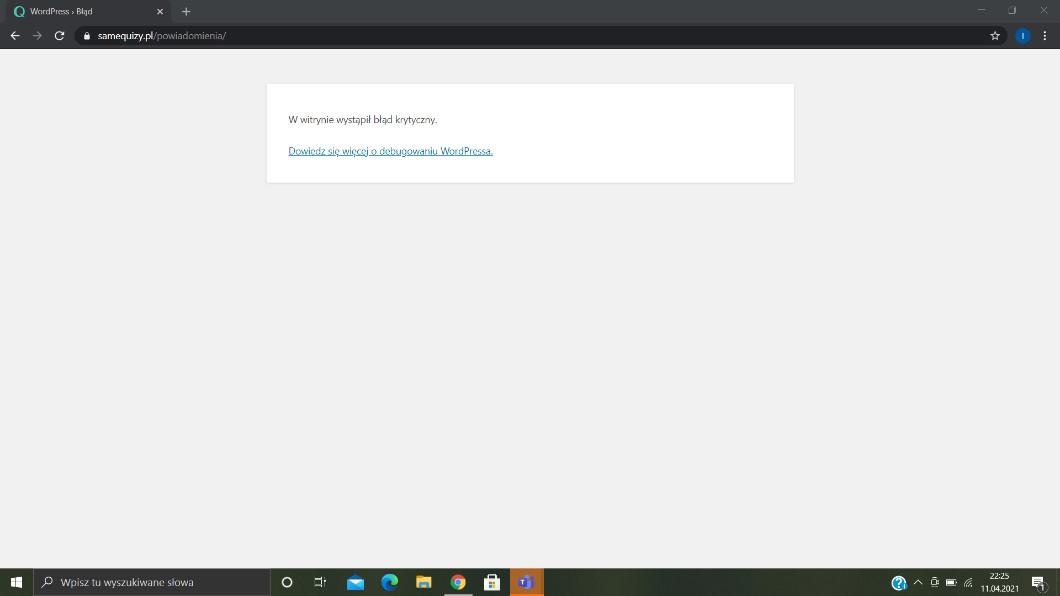Click the "Wpisz tu wyszukiwane słowa" search box
Image resolution: width=1060 pixels, height=596 pixels.
click(150, 582)
